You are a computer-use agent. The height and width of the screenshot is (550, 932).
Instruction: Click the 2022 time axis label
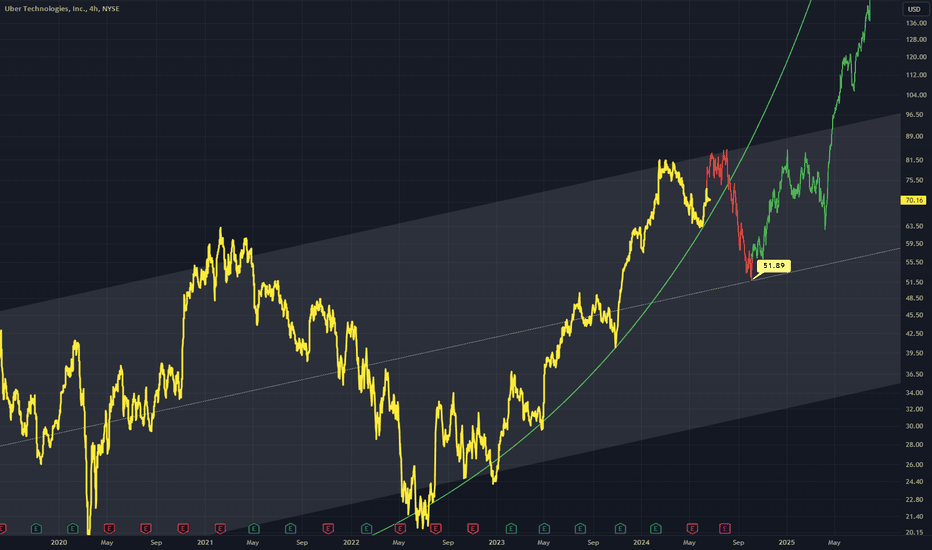[351, 542]
